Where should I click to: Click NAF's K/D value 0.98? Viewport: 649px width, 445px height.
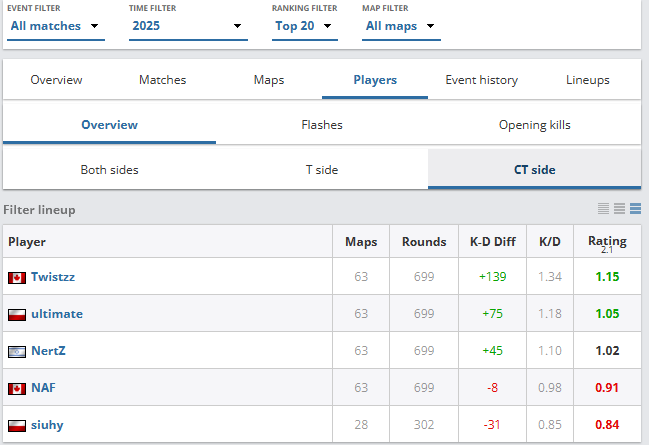pyautogui.click(x=550, y=388)
